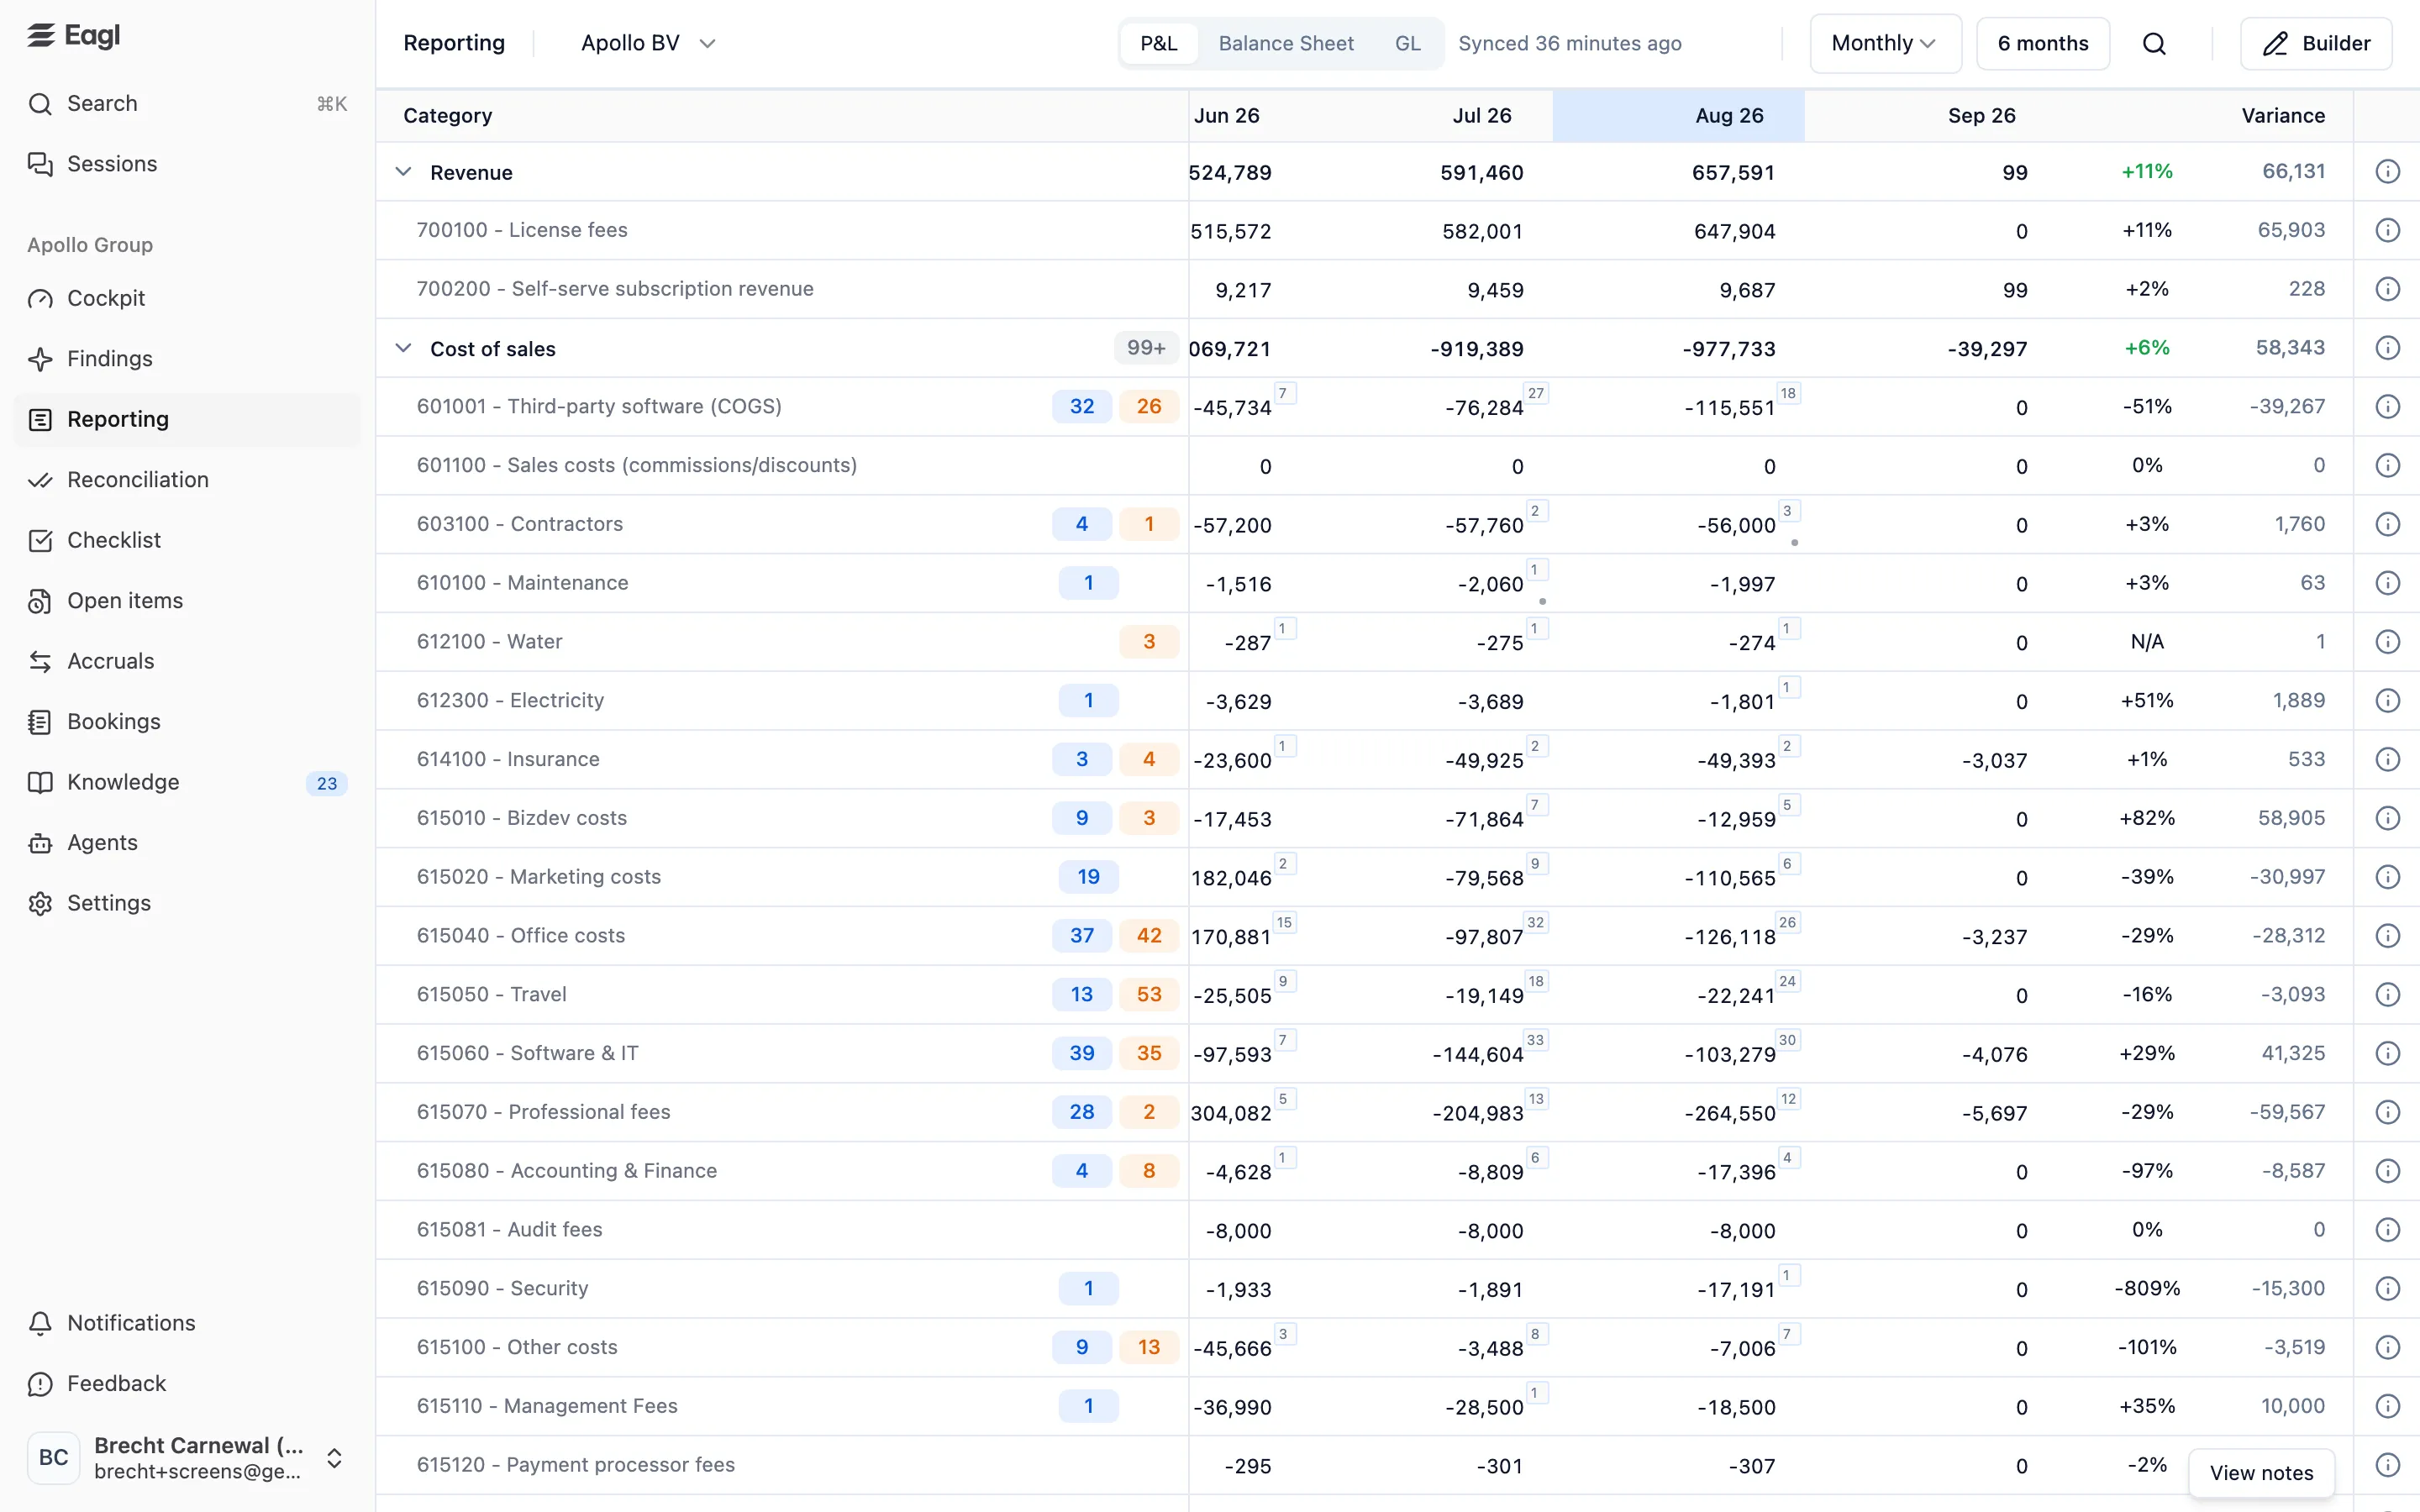Open the Apollo BV entity dropdown
2420x1512 pixels.
[648, 44]
